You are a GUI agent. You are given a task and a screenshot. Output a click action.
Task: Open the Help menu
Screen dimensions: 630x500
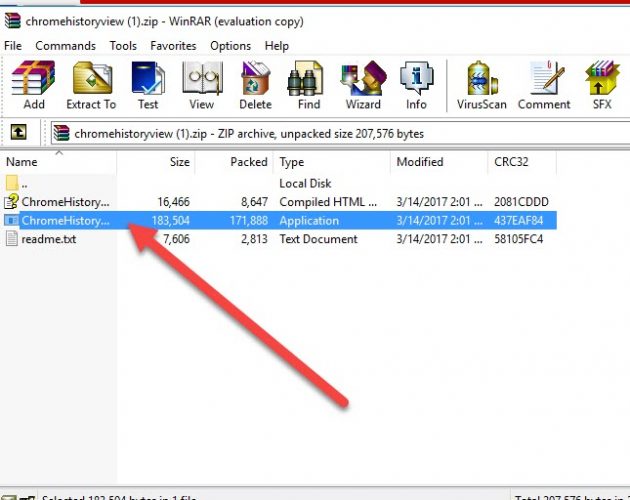pos(277,46)
